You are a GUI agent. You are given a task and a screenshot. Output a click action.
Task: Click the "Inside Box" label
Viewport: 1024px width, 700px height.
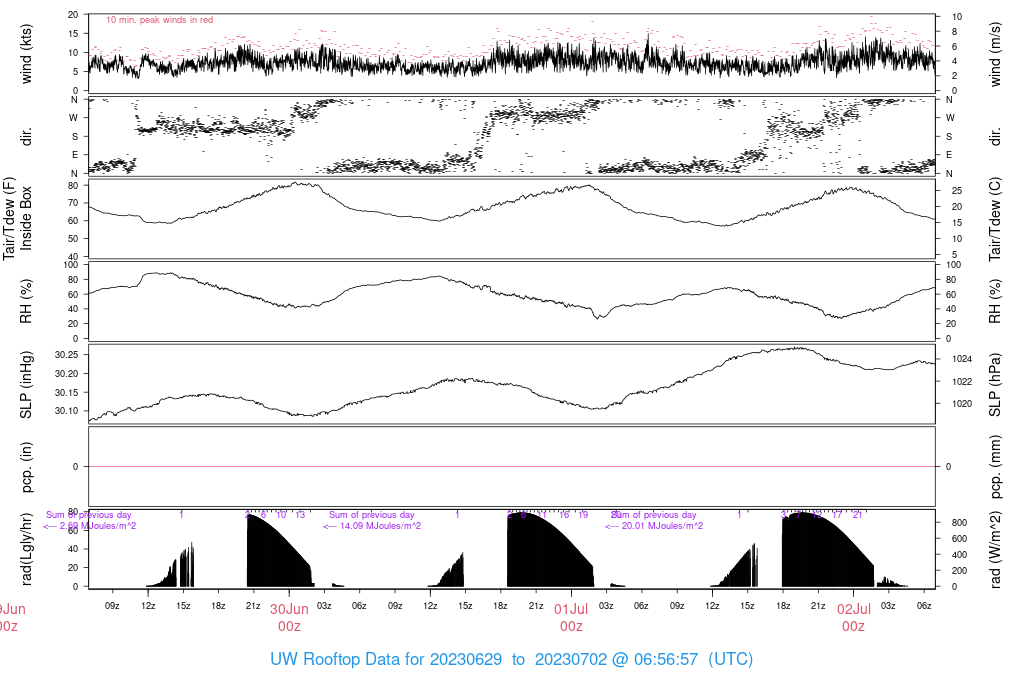pyautogui.click(x=26, y=218)
